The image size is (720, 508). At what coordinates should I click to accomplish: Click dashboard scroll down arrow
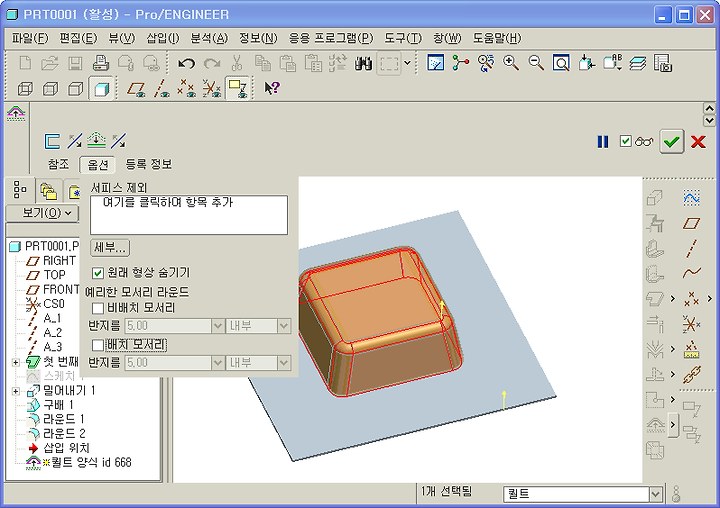[709, 121]
